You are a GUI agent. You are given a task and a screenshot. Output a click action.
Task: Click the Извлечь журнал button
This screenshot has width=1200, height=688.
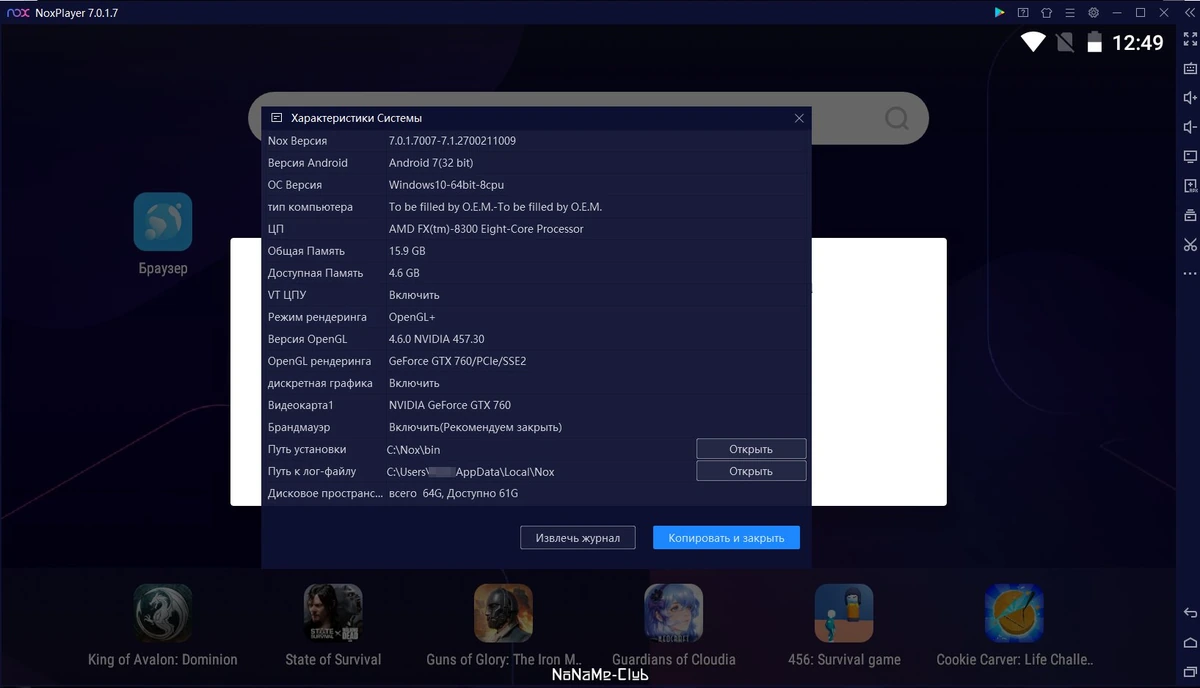[578, 538]
